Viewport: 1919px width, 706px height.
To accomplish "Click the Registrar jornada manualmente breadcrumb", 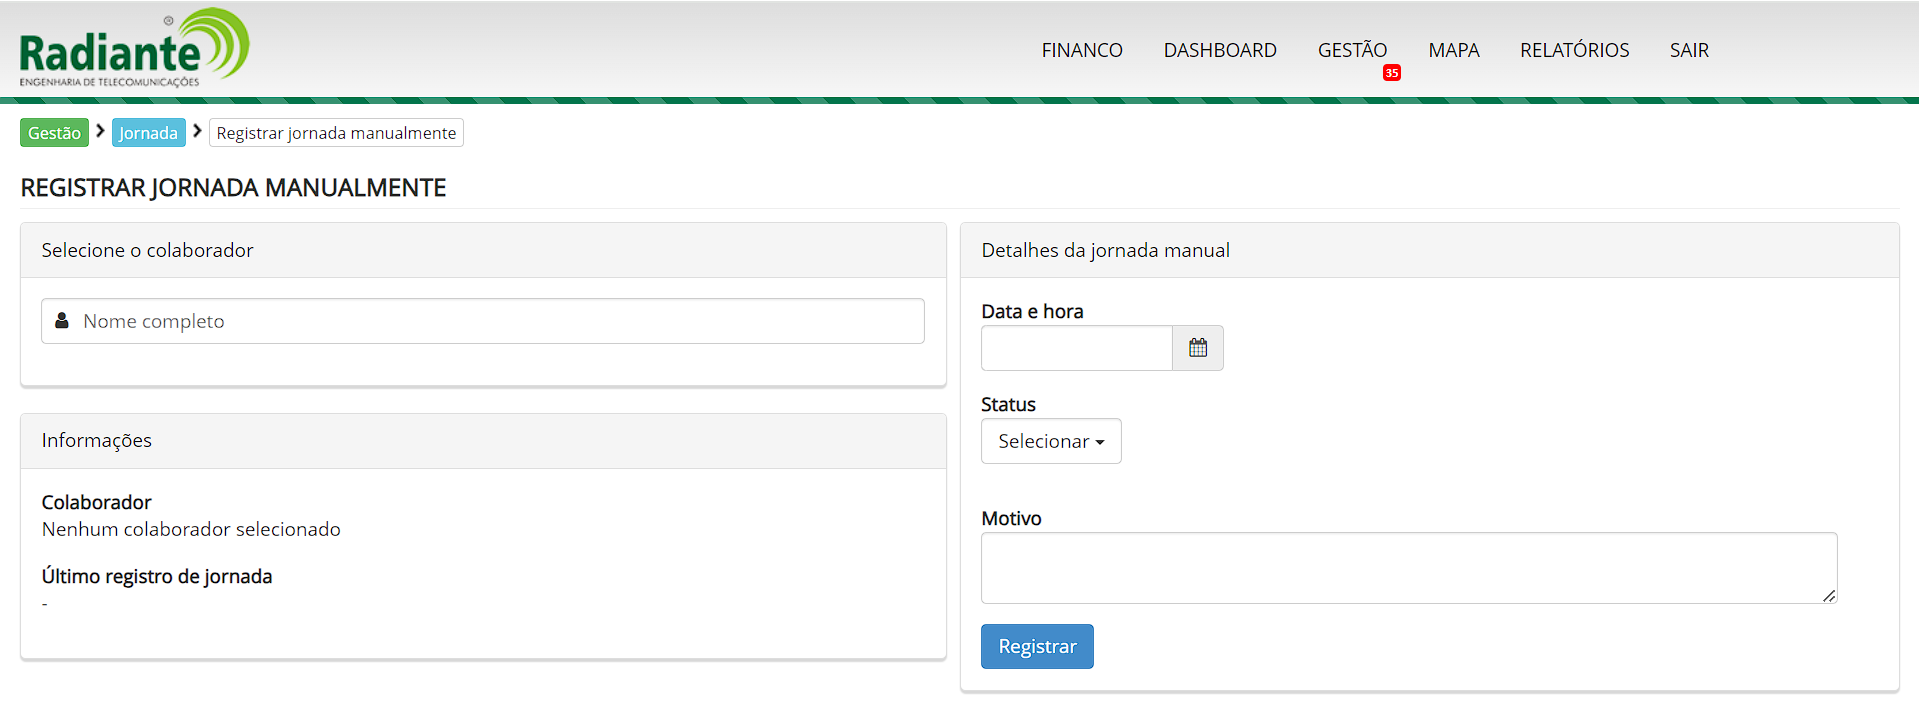I will click(336, 133).
